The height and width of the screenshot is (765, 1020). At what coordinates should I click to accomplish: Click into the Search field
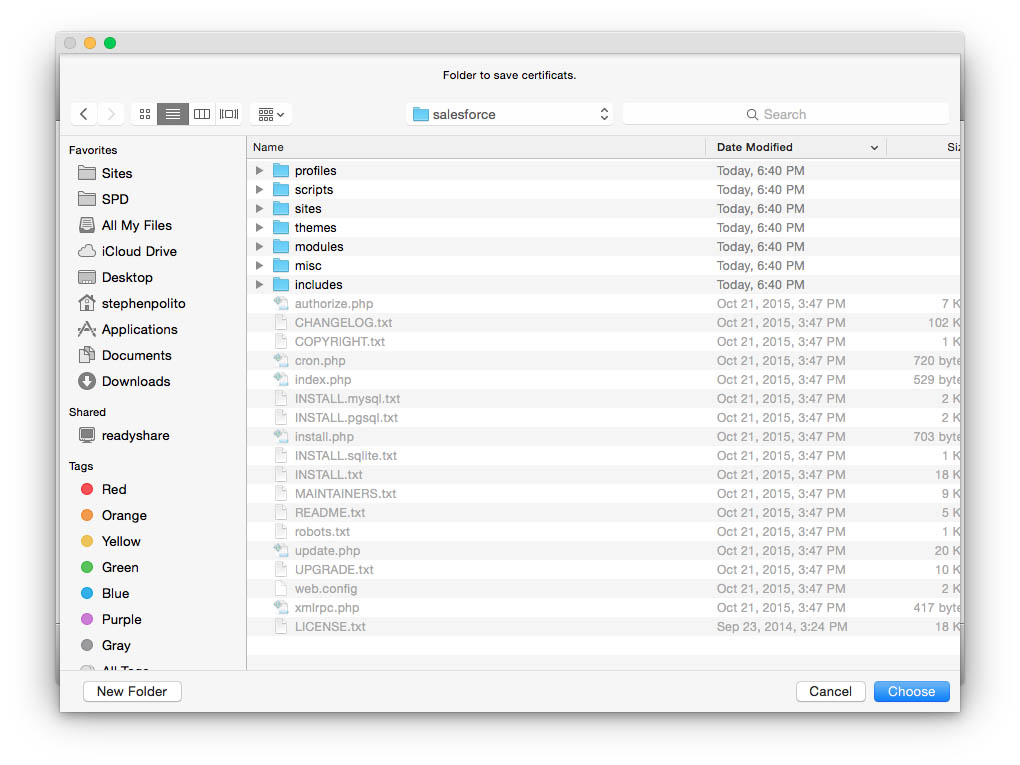(785, 114)
